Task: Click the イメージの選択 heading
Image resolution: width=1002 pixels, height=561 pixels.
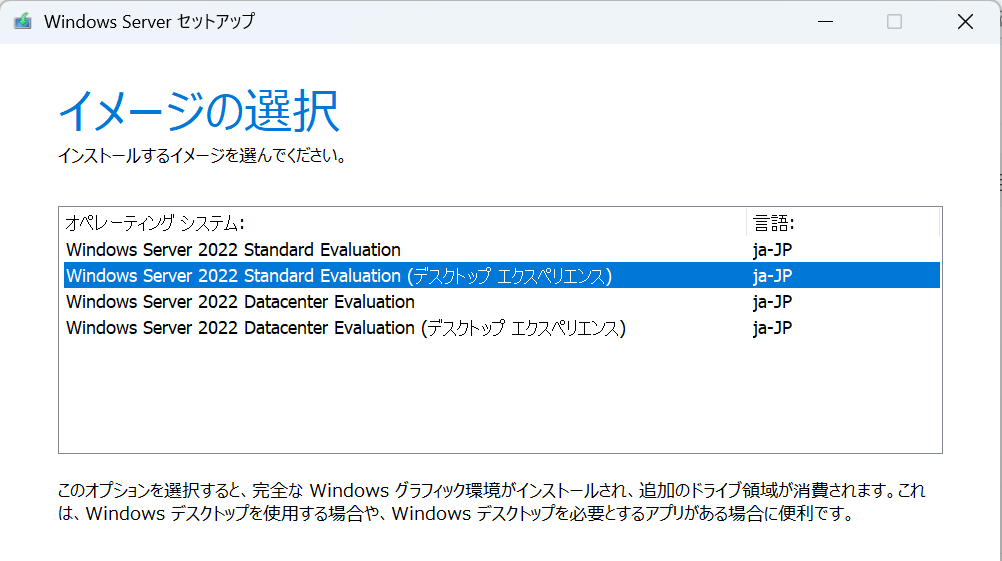Action: (x=199, y=111)
